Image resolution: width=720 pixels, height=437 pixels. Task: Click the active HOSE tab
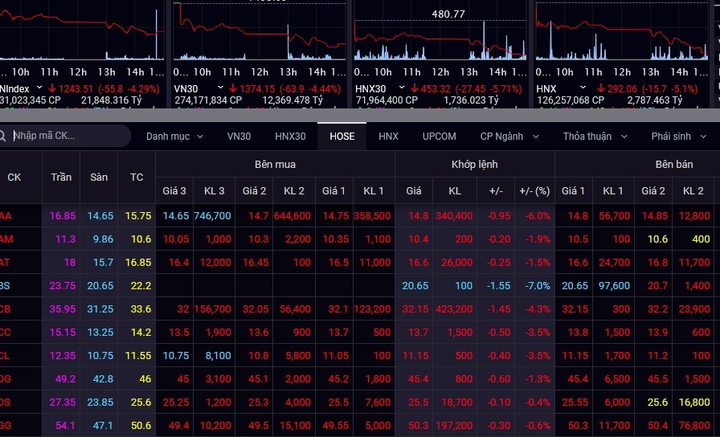pyautogui.click(x=342, y=136)
